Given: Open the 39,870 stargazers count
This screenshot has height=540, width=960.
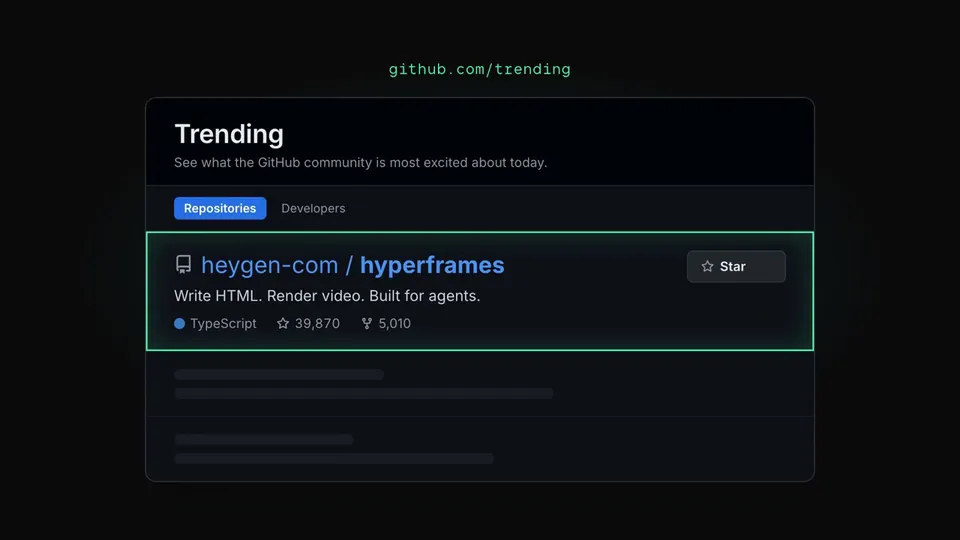Looking at the screenshot, I should 317,323.
